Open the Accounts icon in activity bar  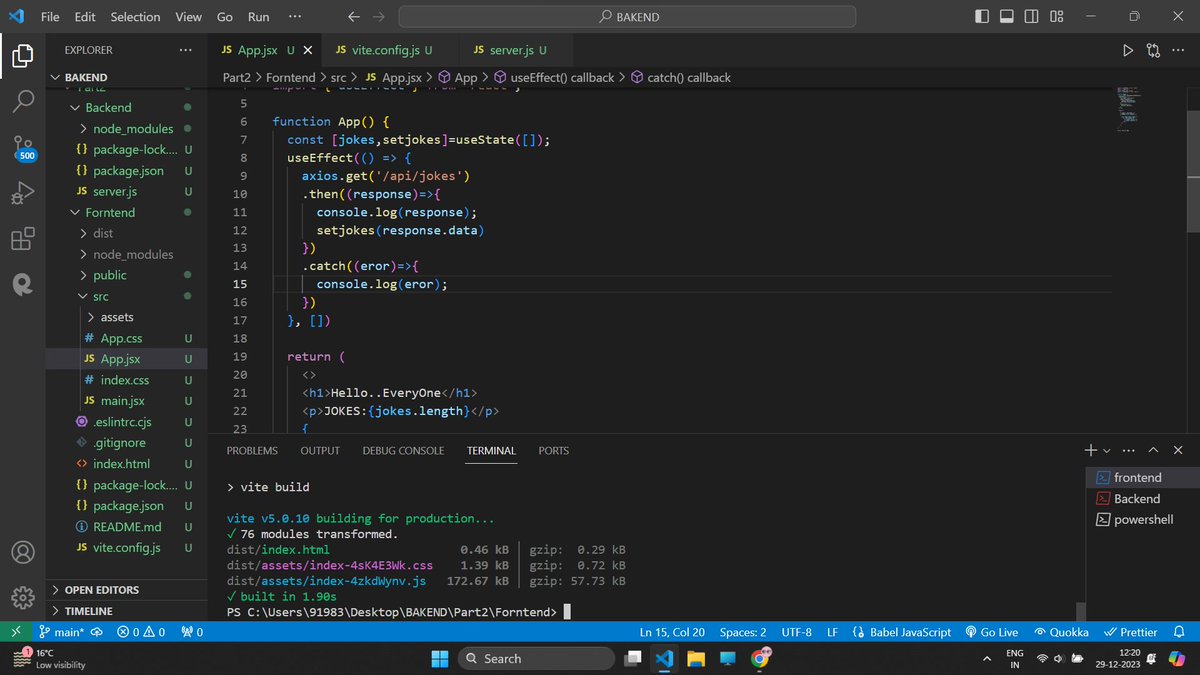click(22, 552)
